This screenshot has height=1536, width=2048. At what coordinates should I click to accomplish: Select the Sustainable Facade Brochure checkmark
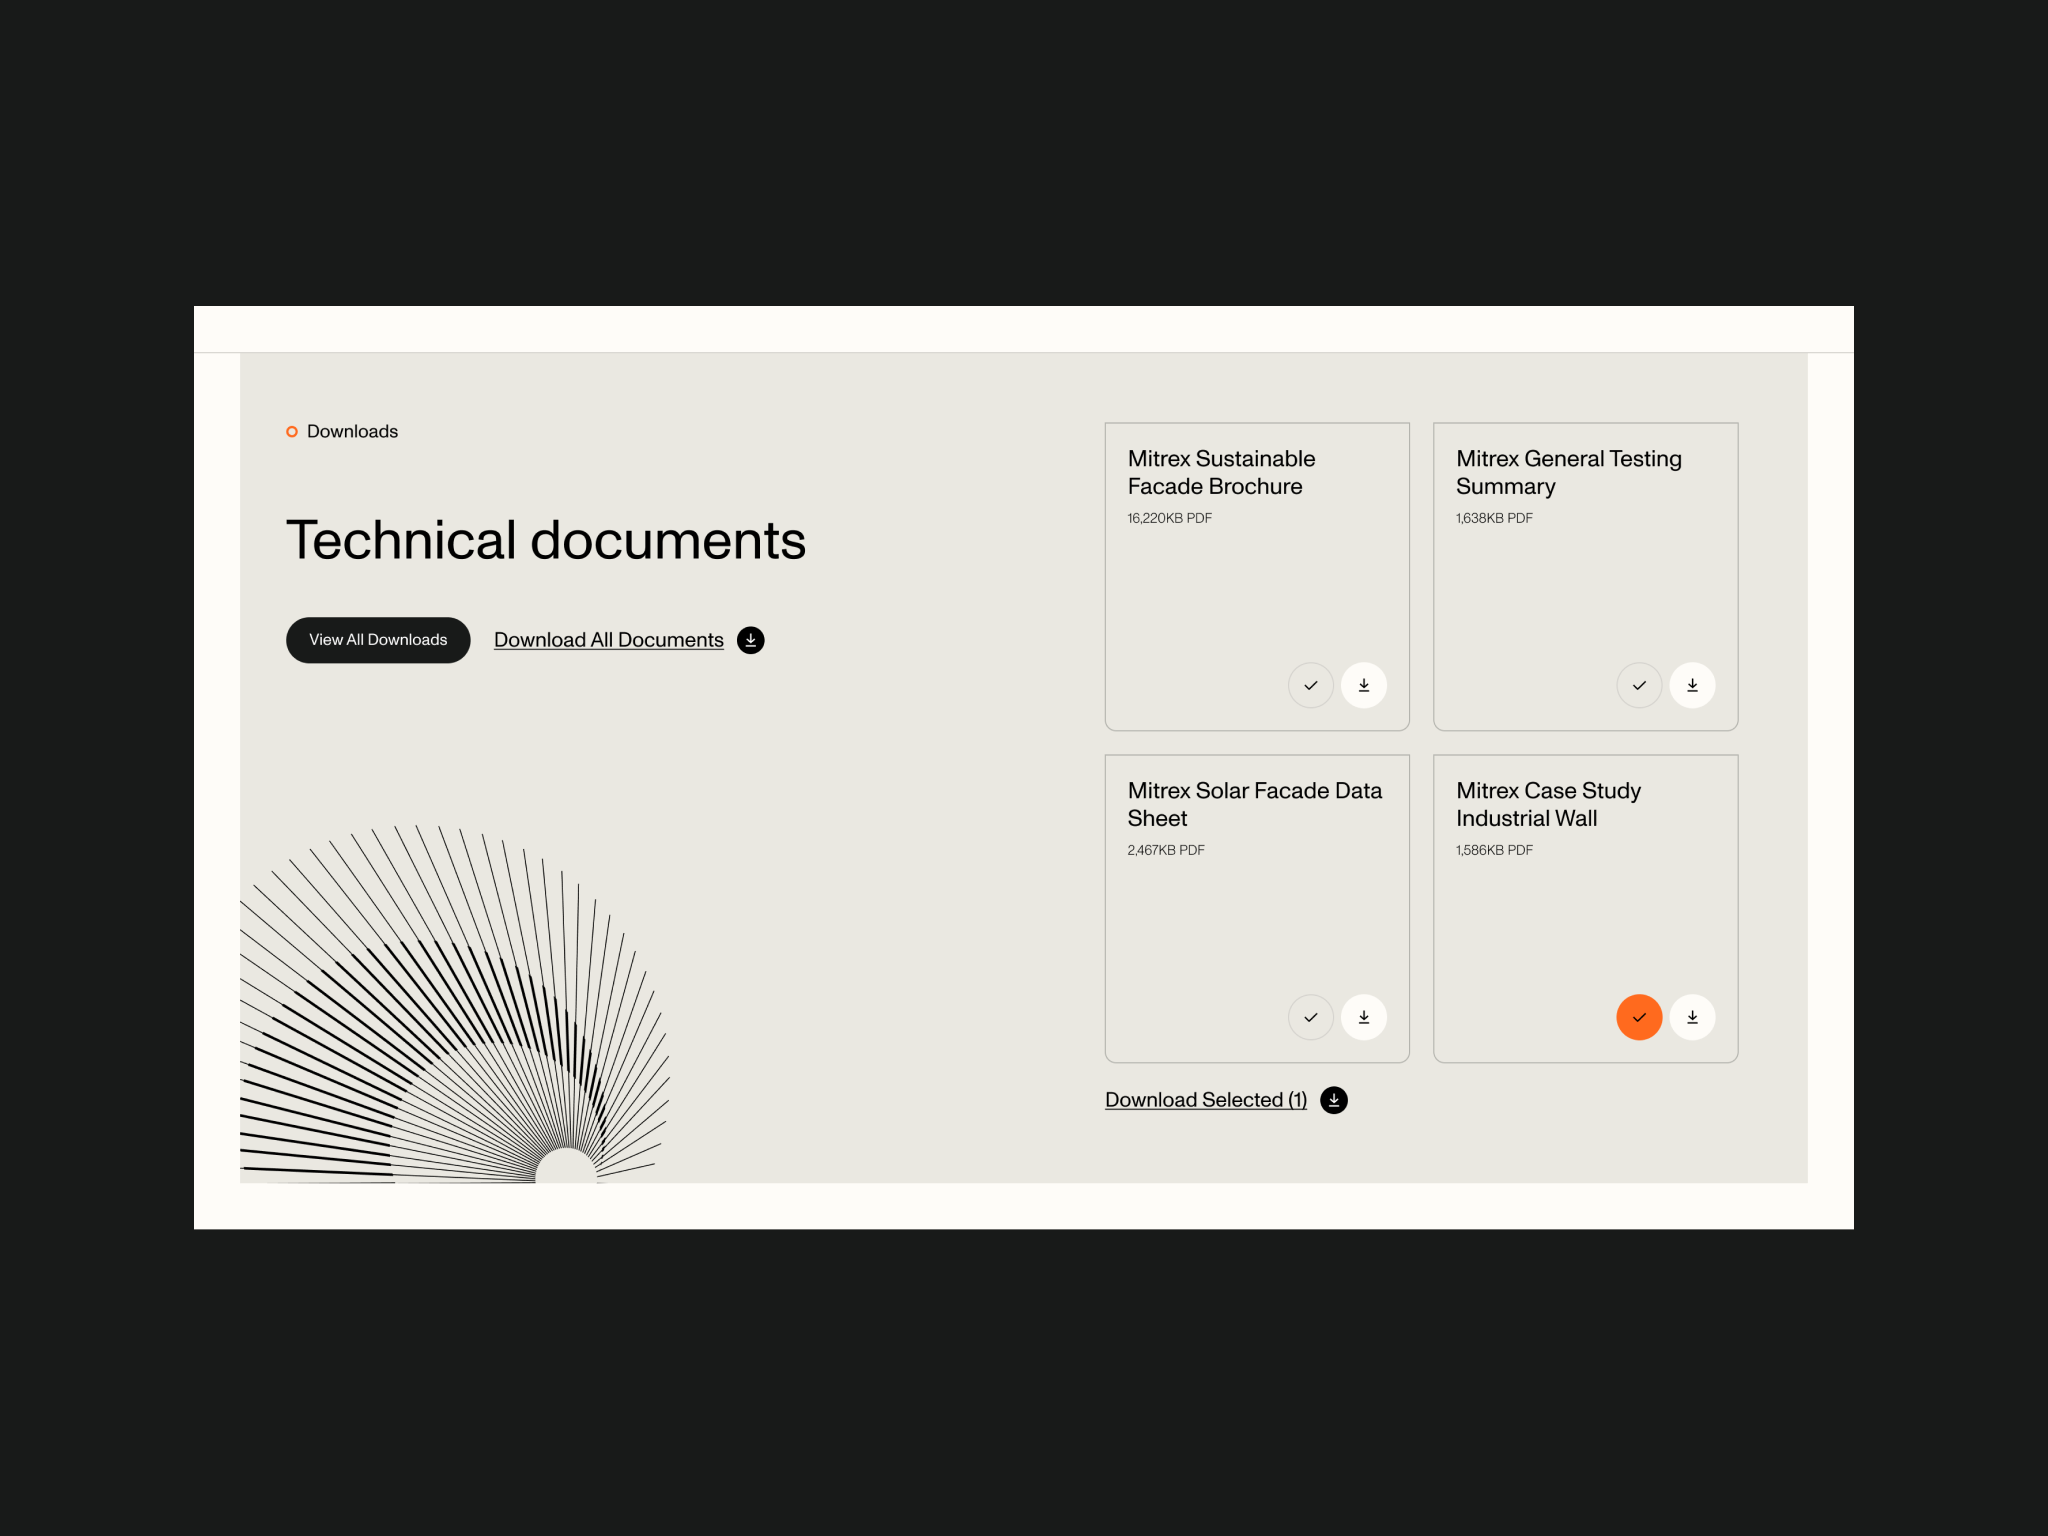pyautogui.click(x=1310, y=685)
